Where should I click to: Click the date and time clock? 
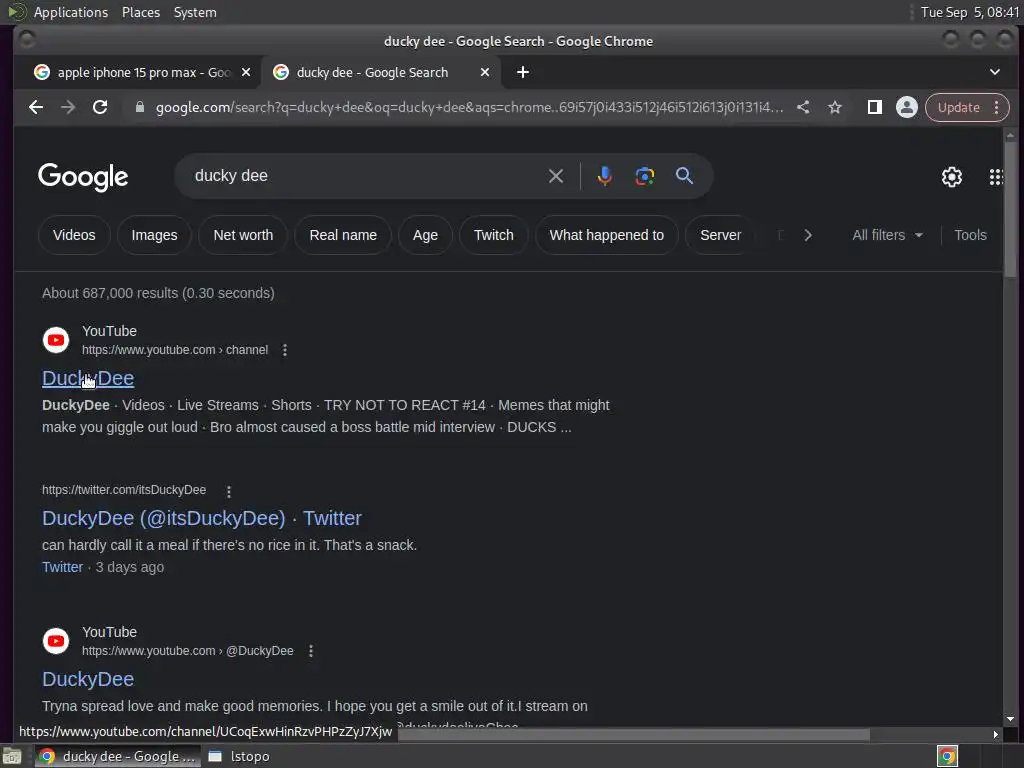(x=970, y=12)
